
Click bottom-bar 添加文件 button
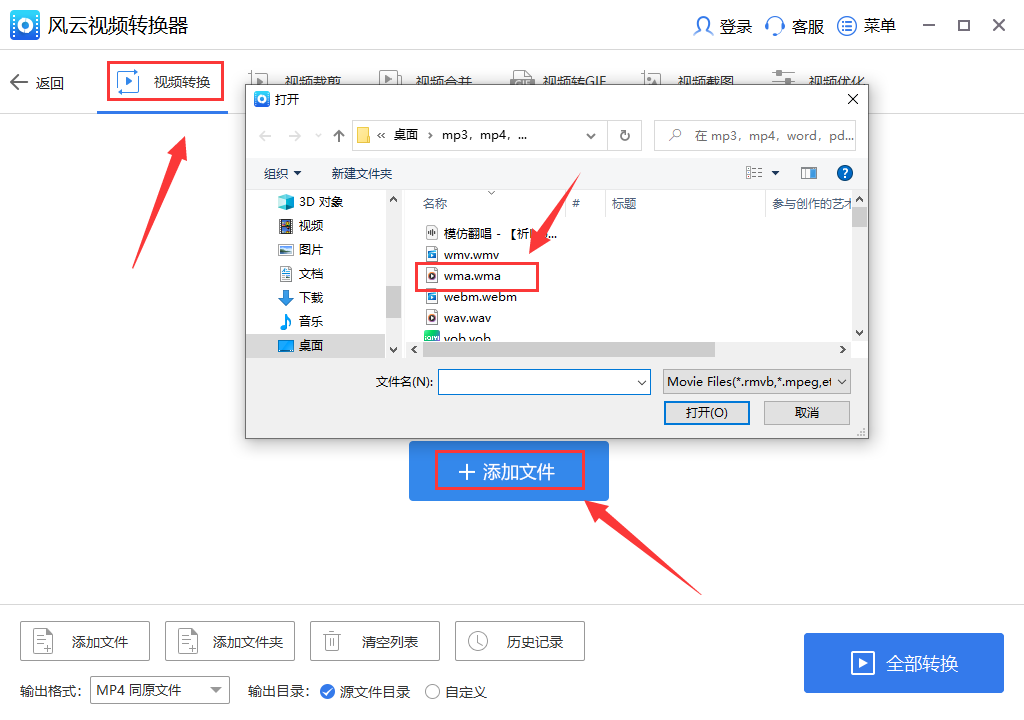tap(85, 641)
